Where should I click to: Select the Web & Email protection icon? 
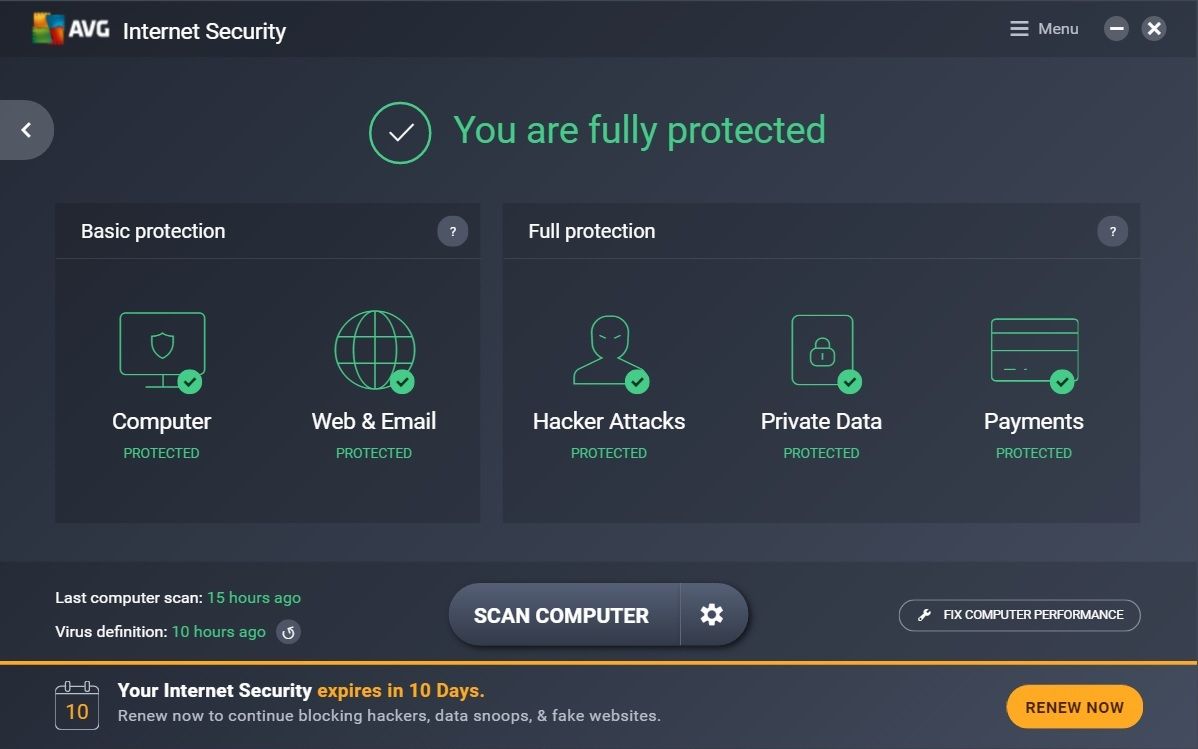click(x=374, y=350)
